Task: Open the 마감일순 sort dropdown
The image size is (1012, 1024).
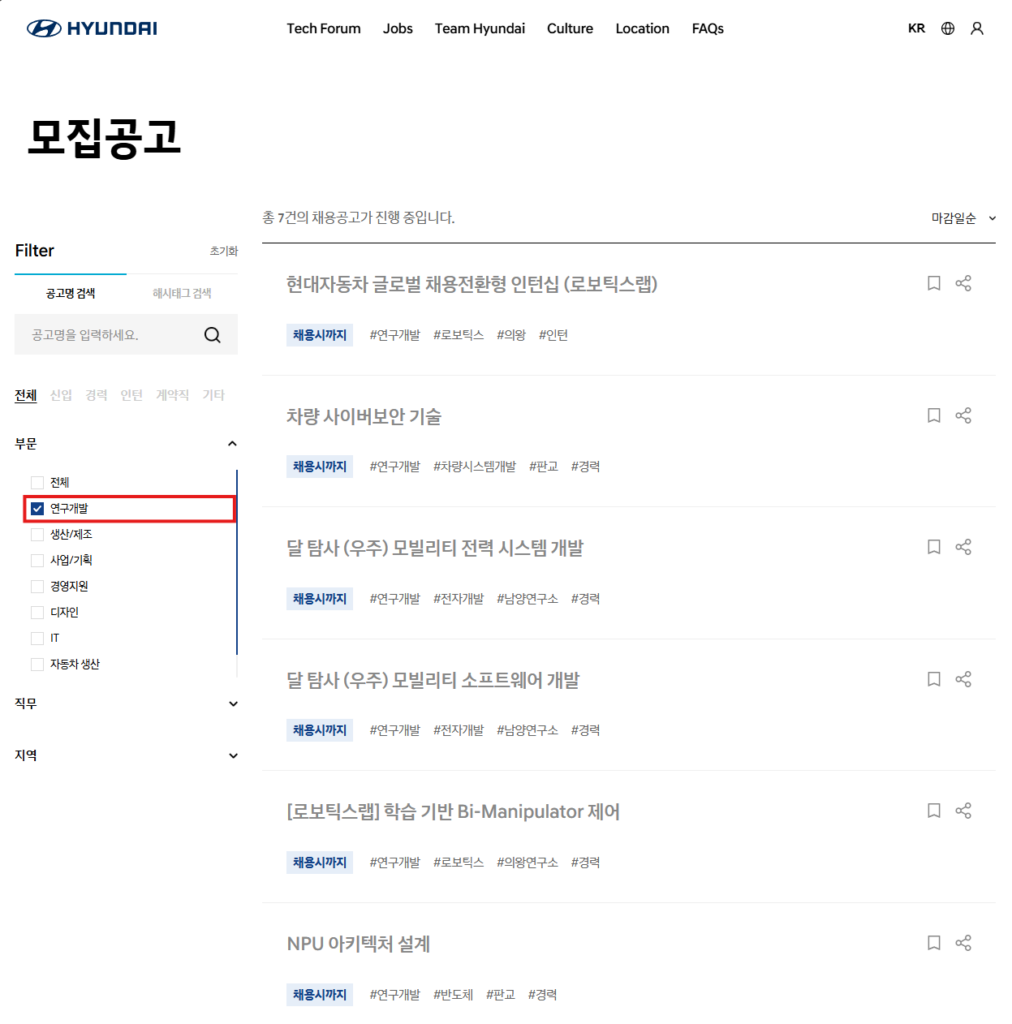Action: click(964, 218)
